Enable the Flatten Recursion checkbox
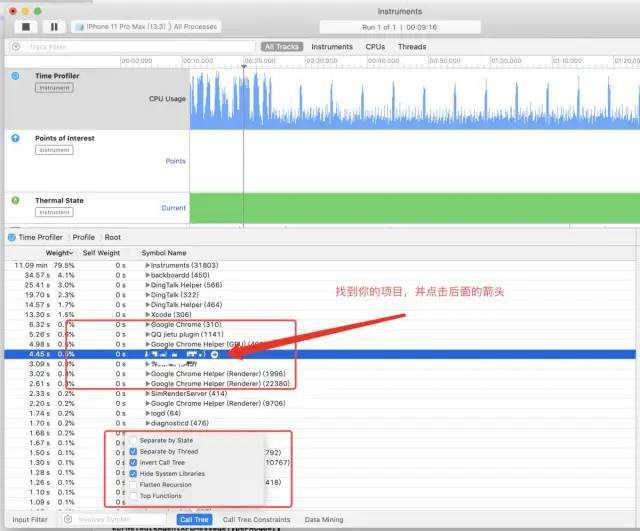 pyautogui.click(x=133, y=484)
